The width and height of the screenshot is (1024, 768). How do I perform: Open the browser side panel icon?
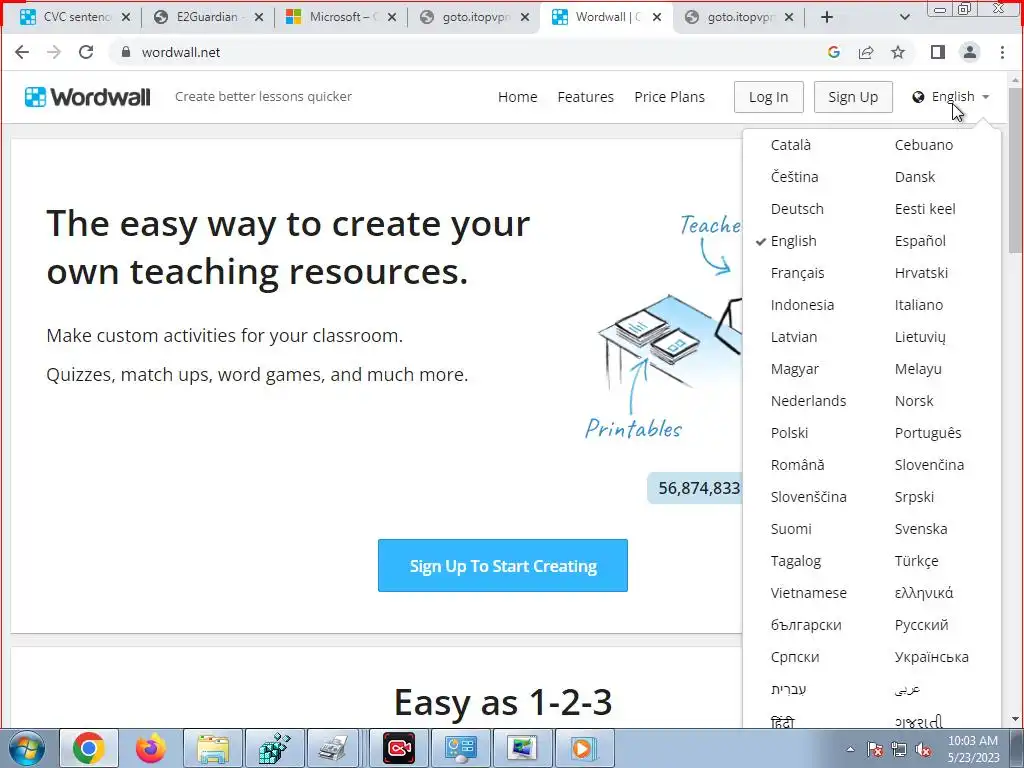(938, 52)
